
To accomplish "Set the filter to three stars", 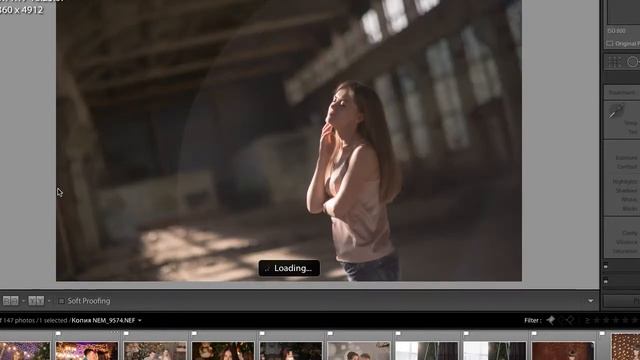I will (x=616, y=320).
